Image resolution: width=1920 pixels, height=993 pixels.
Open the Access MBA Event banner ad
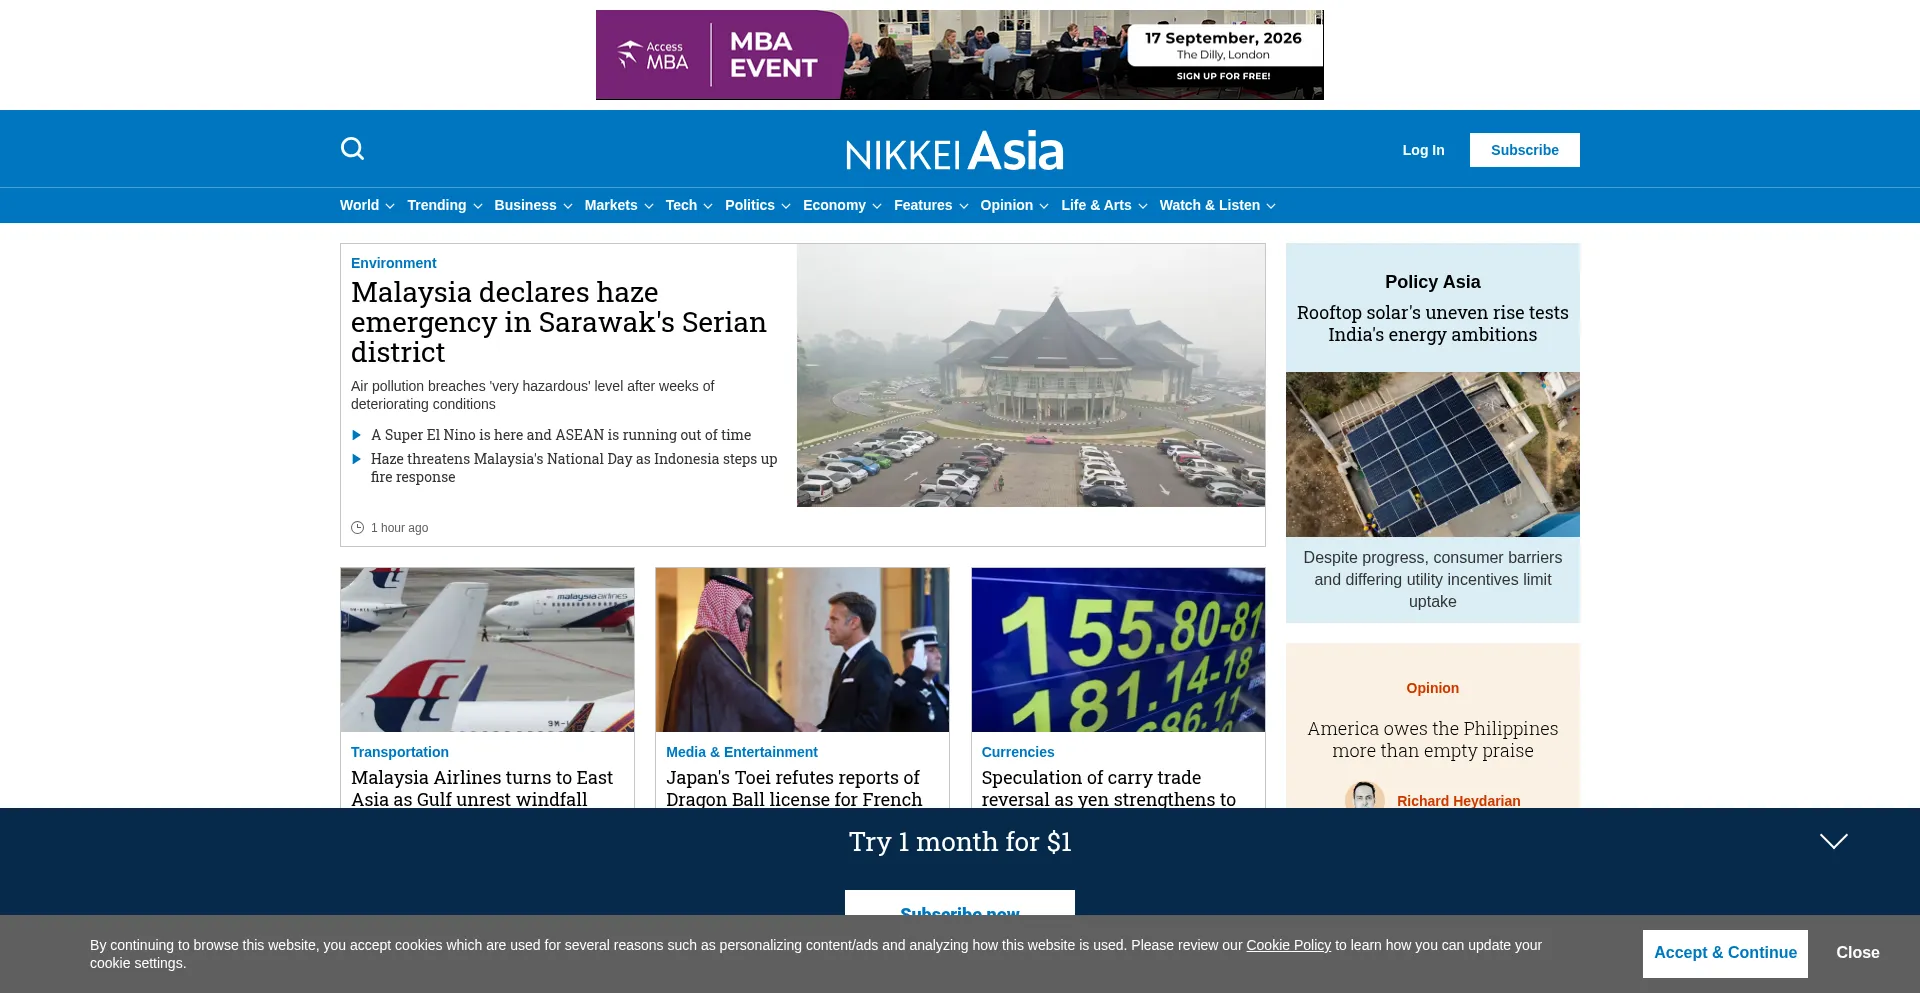960,55
